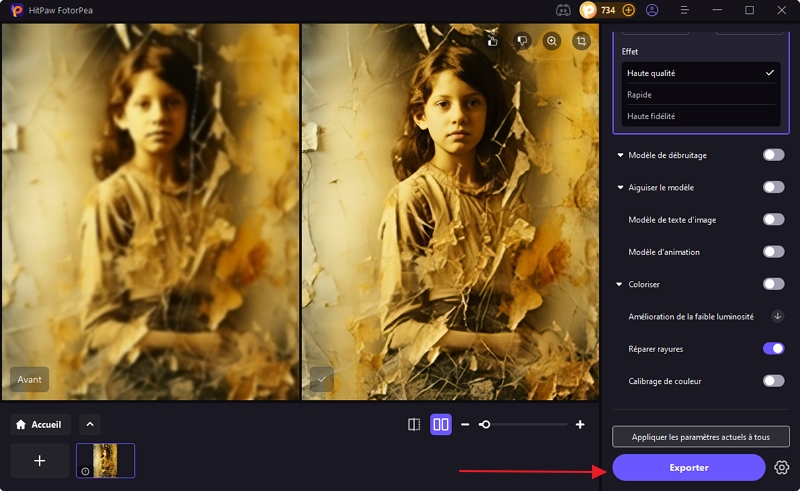Screen dimensions: 800x491
Task: Click Amélioration de la faible luminosité label
Action: point(691,316)
